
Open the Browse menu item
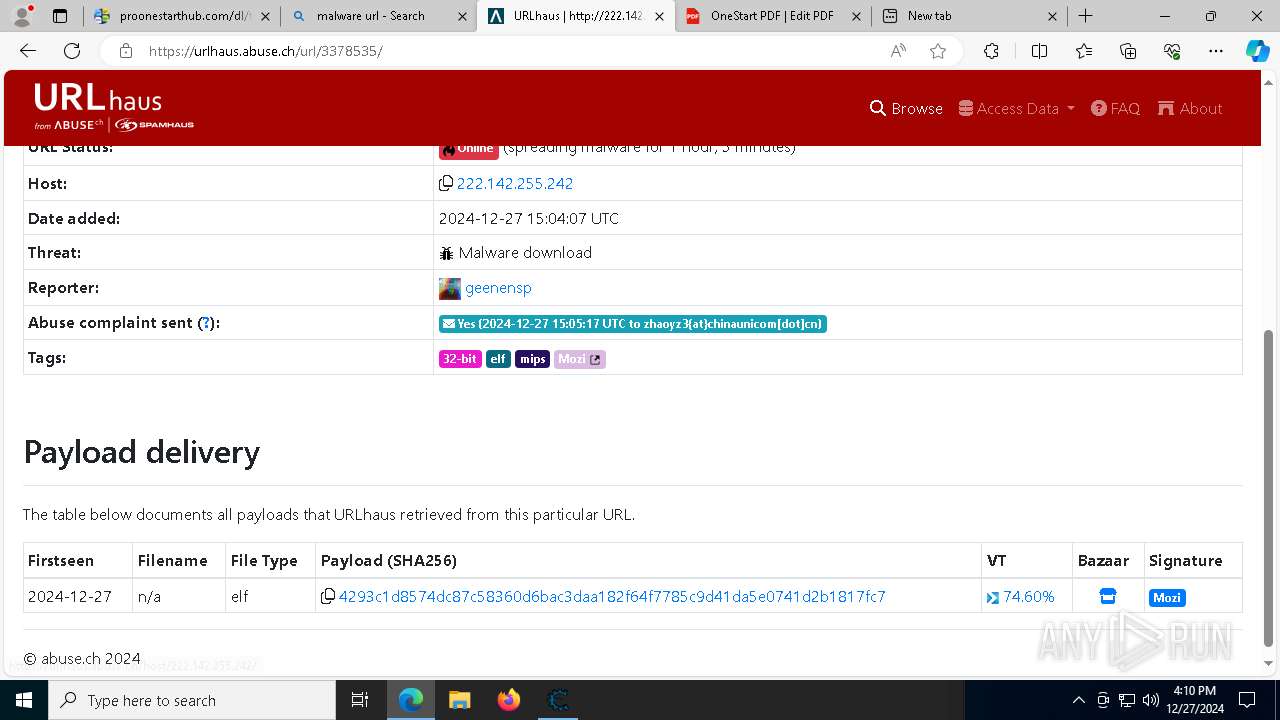coord(906,108)
